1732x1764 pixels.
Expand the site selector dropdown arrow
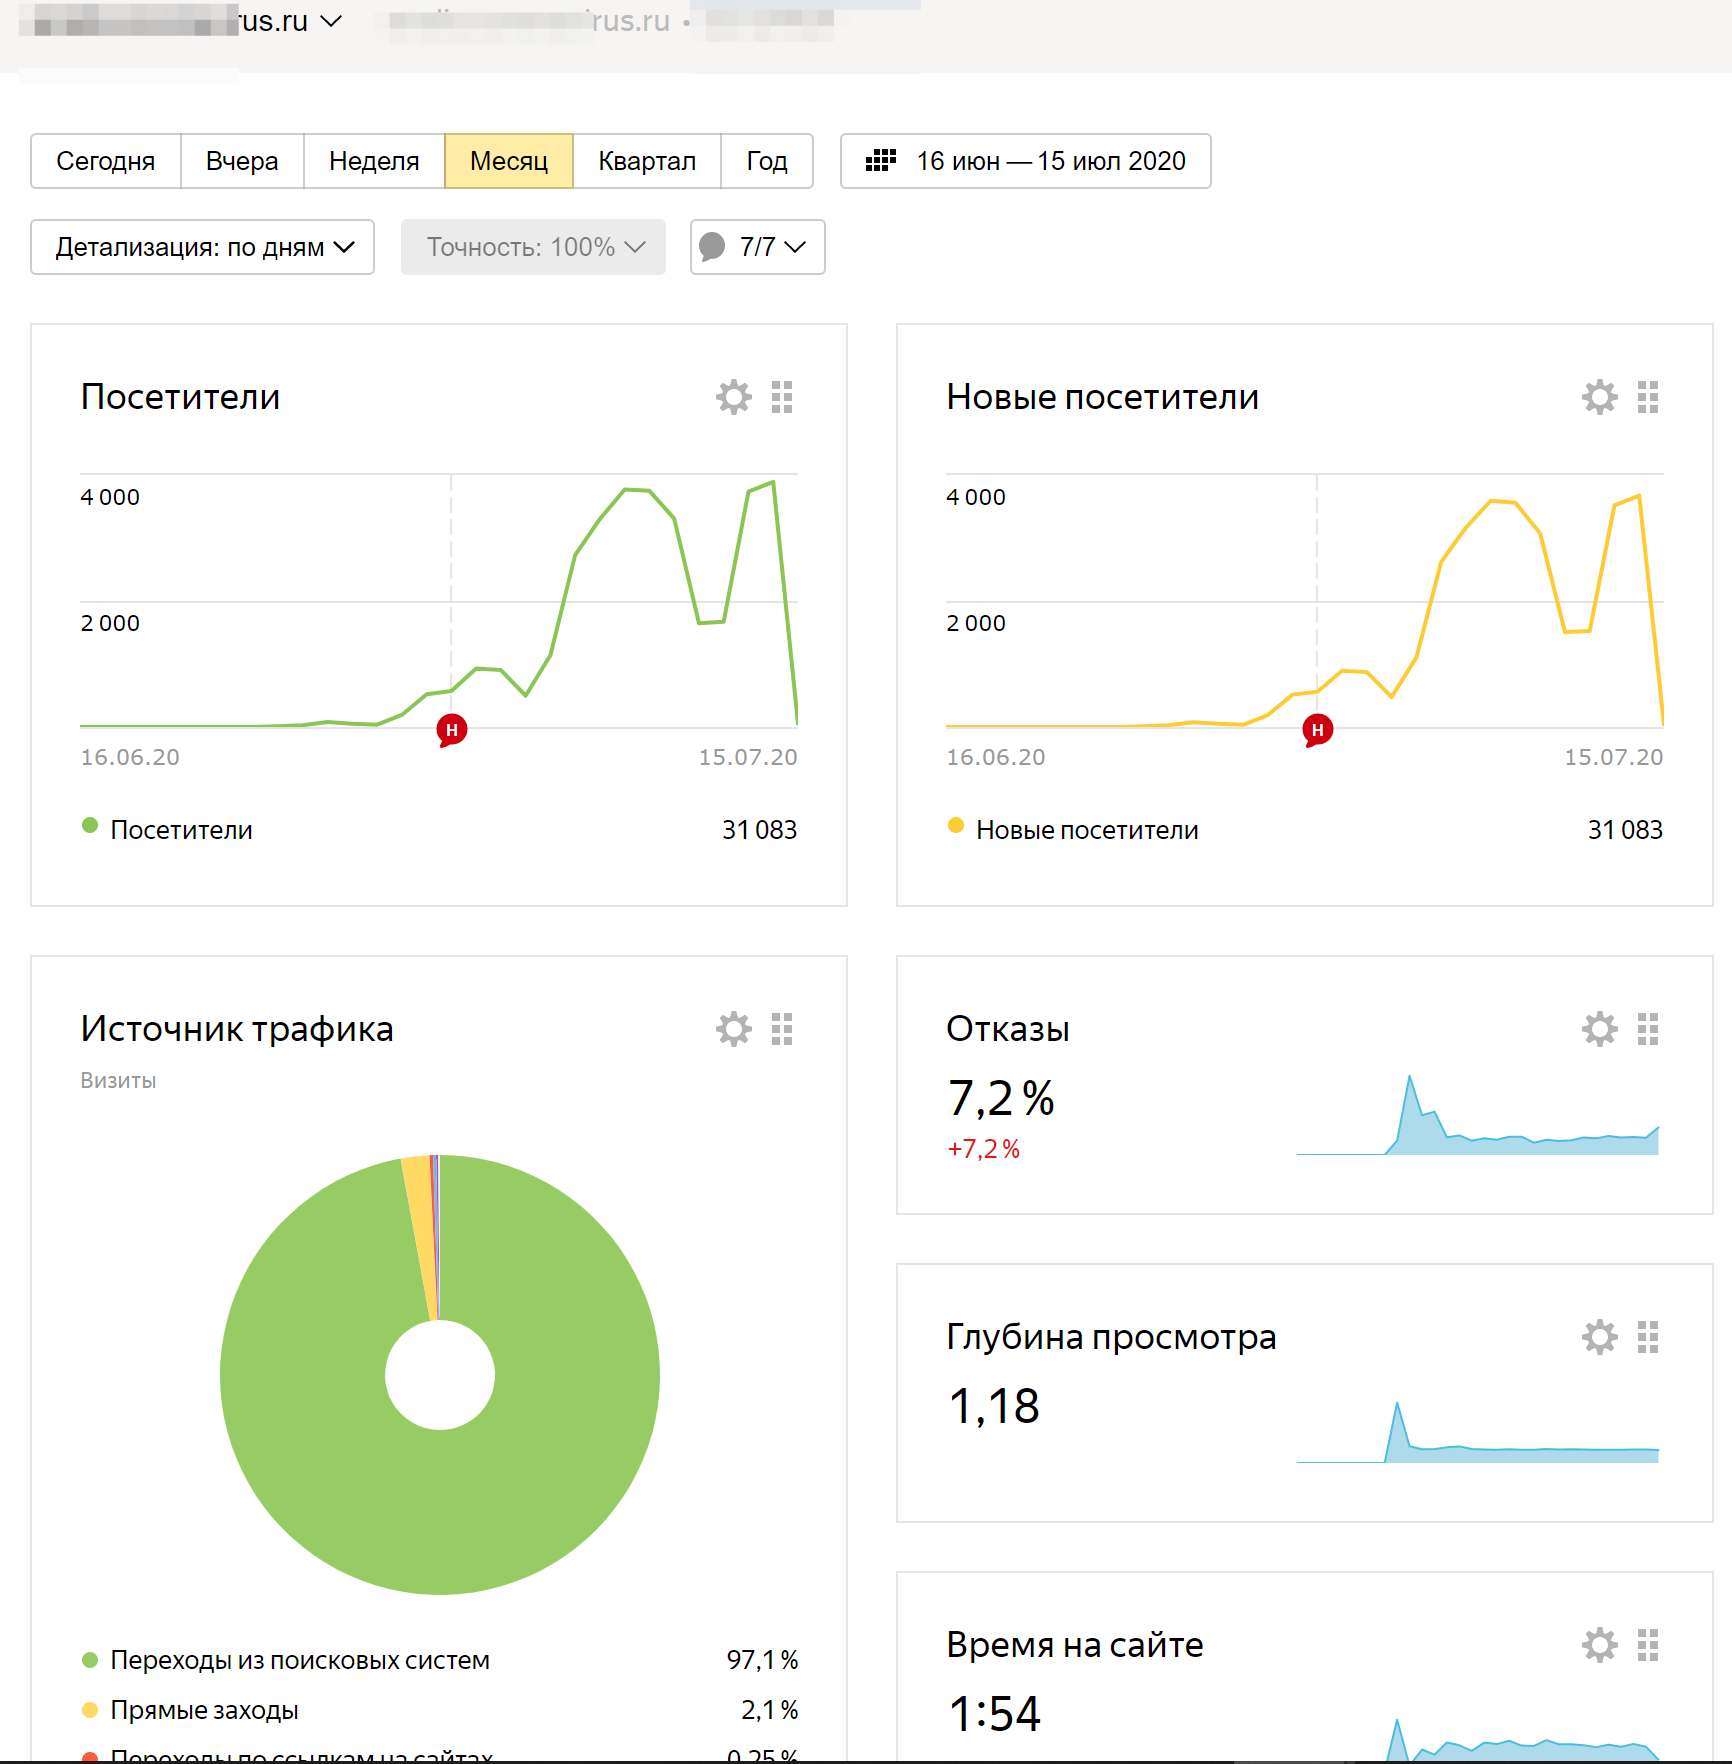[330, 21]
